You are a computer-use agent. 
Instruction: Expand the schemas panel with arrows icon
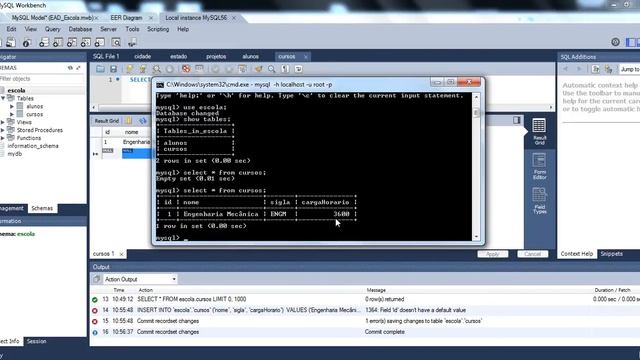tap(78, 68)
